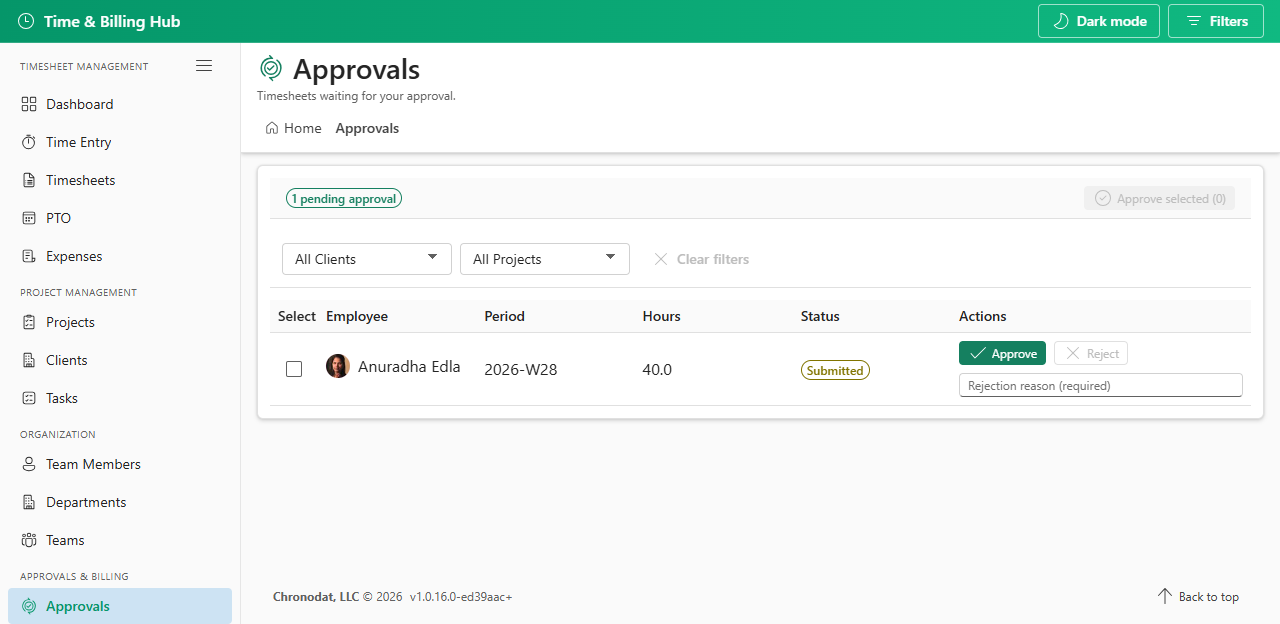
Task: Click the Filters lines icon
Action: tap(1193, 21)
